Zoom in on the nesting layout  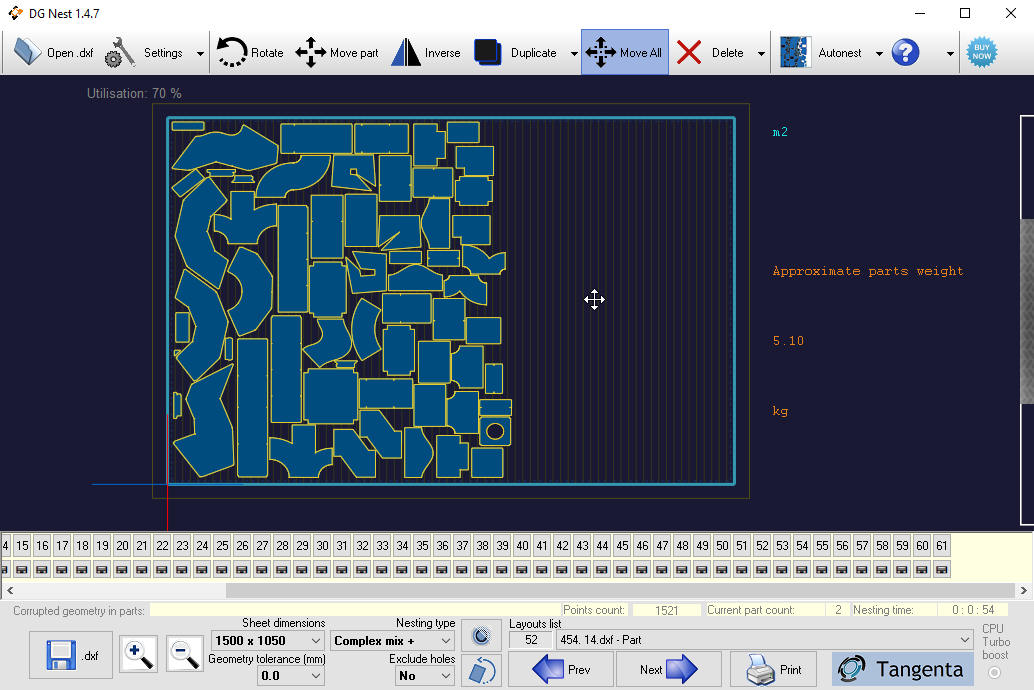[138, 654]
